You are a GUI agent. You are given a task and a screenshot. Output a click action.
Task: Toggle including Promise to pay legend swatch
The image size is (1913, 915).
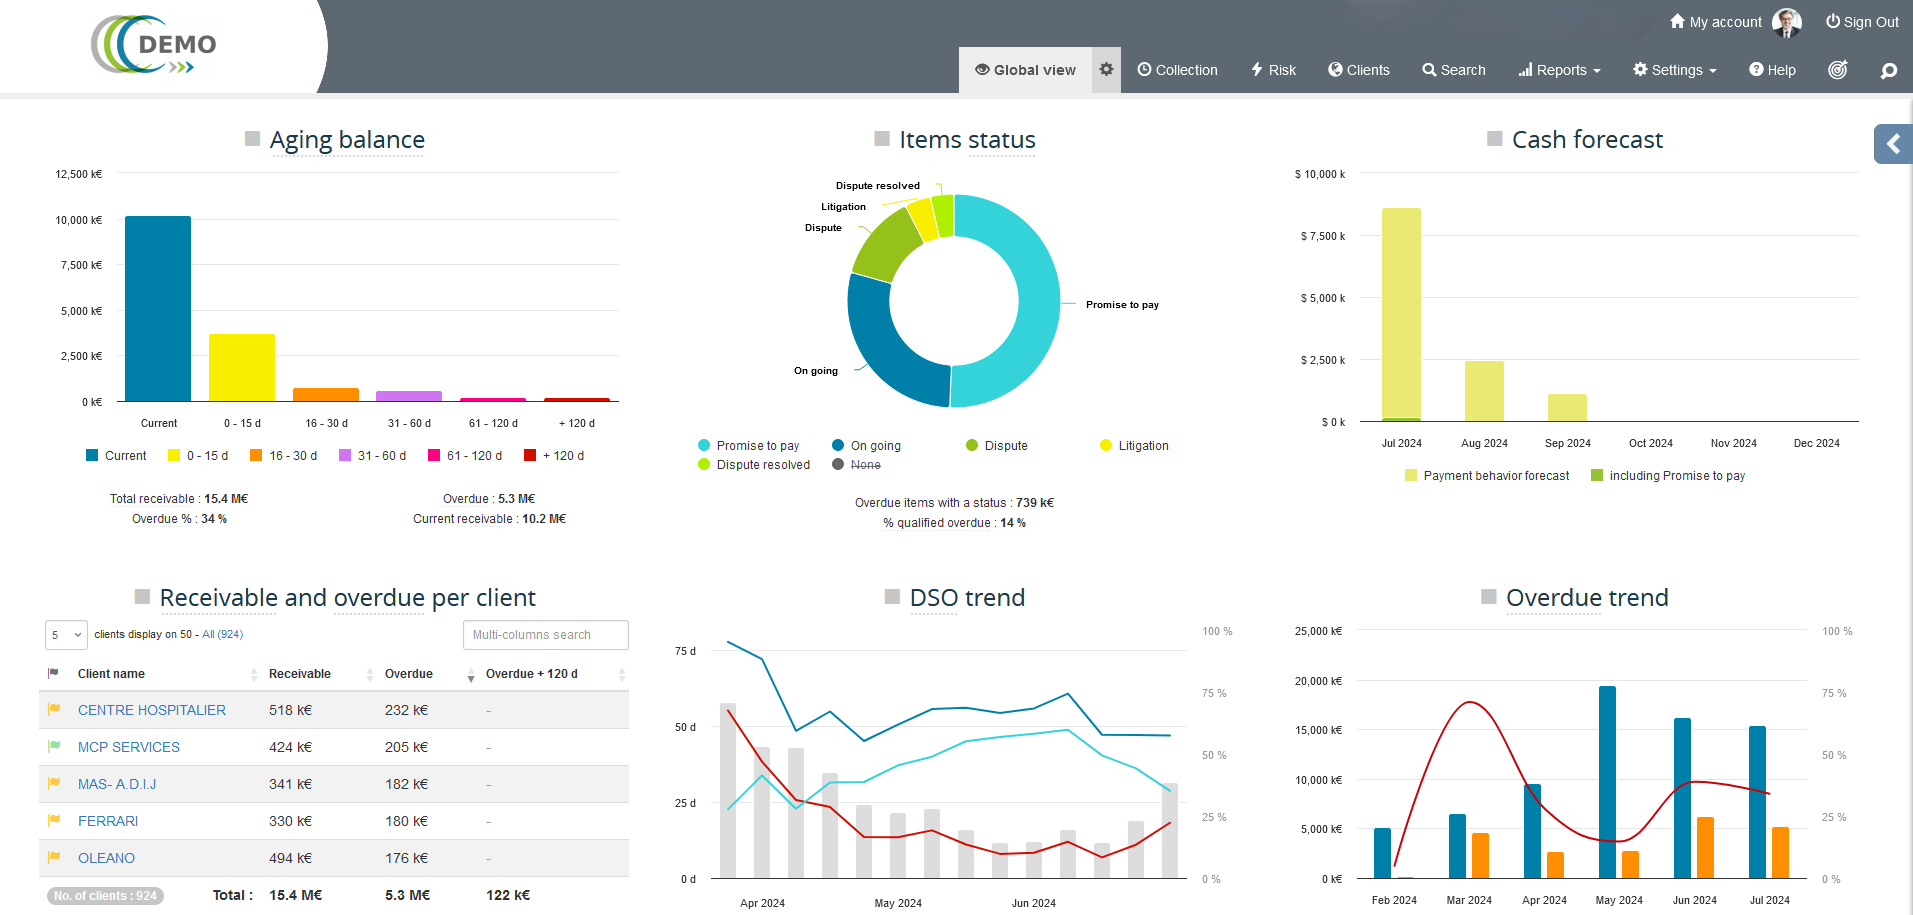click(1597, 476)
